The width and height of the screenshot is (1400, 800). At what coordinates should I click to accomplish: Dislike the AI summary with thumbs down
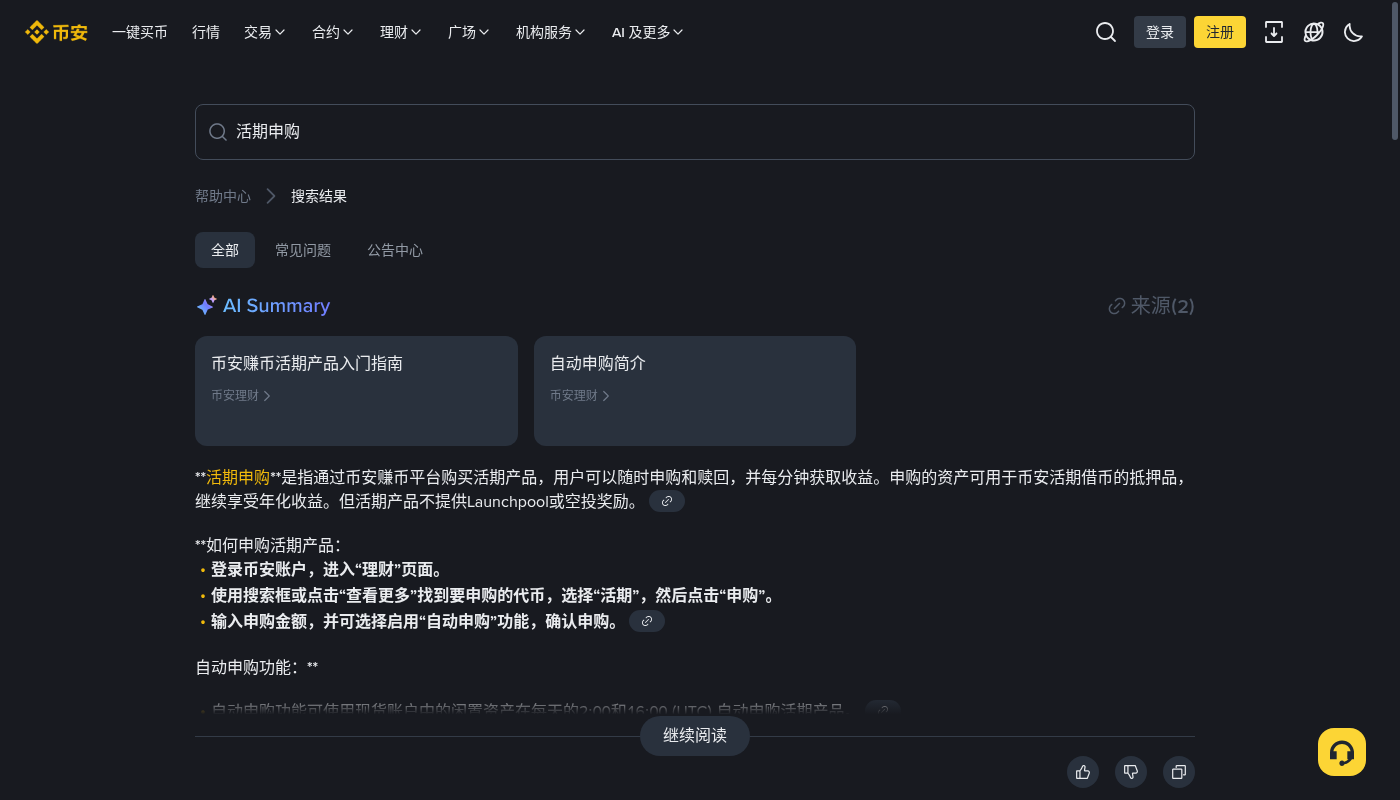tap(1131, 772)
